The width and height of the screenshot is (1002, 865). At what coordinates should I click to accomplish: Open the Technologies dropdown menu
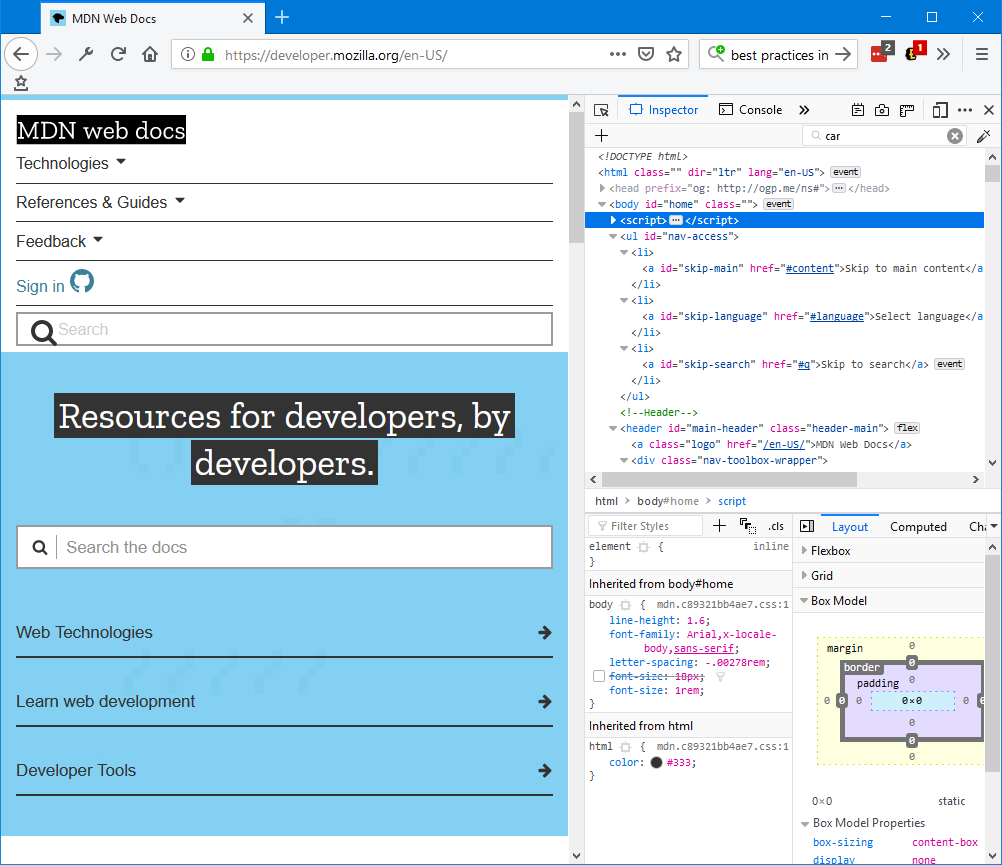pos(71,163)
